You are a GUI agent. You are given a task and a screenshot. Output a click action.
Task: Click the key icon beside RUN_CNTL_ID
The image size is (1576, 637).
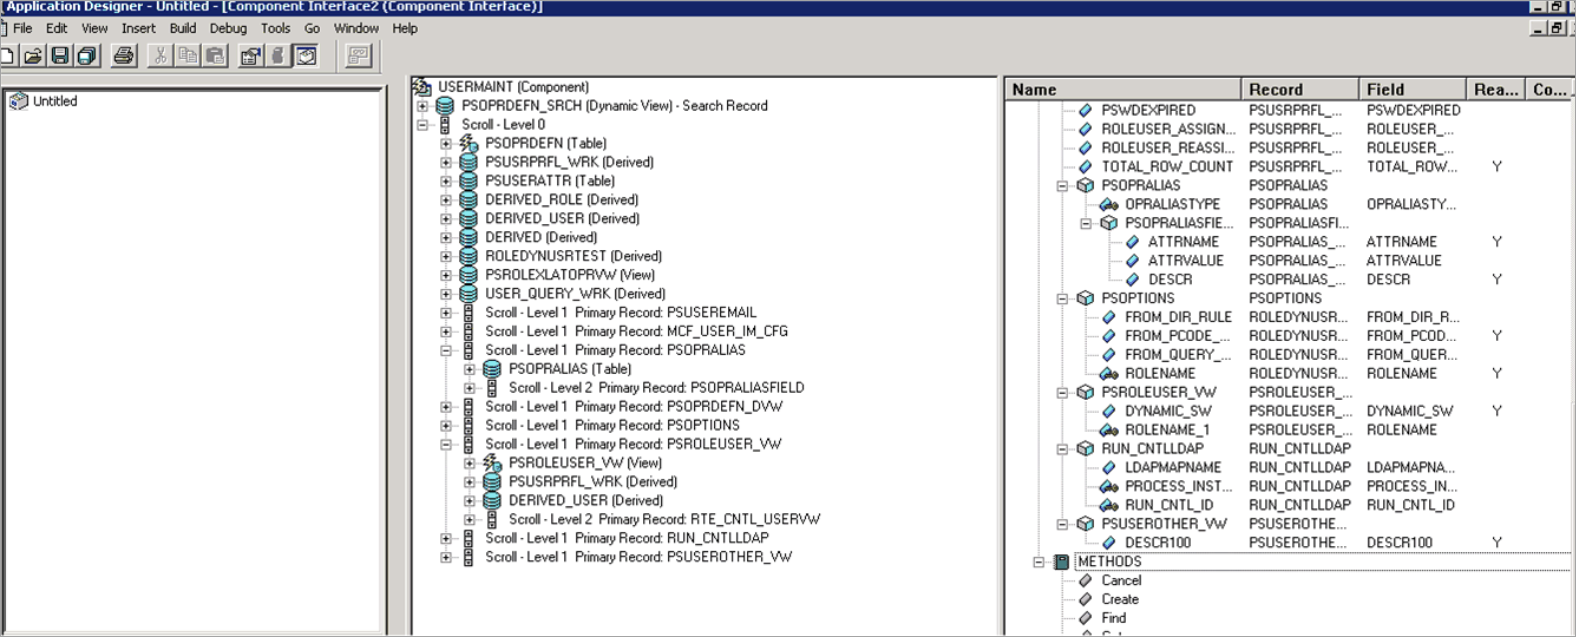1109,505
